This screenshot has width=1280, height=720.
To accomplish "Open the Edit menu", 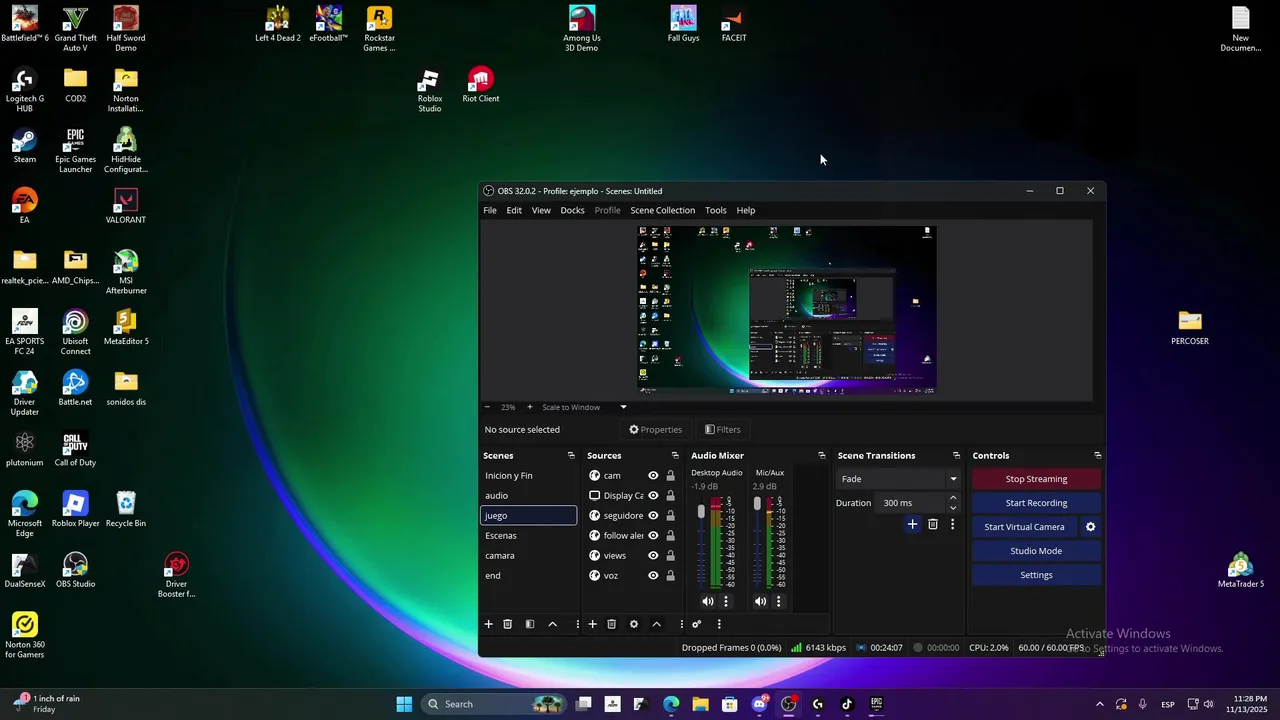I will 514,210.
